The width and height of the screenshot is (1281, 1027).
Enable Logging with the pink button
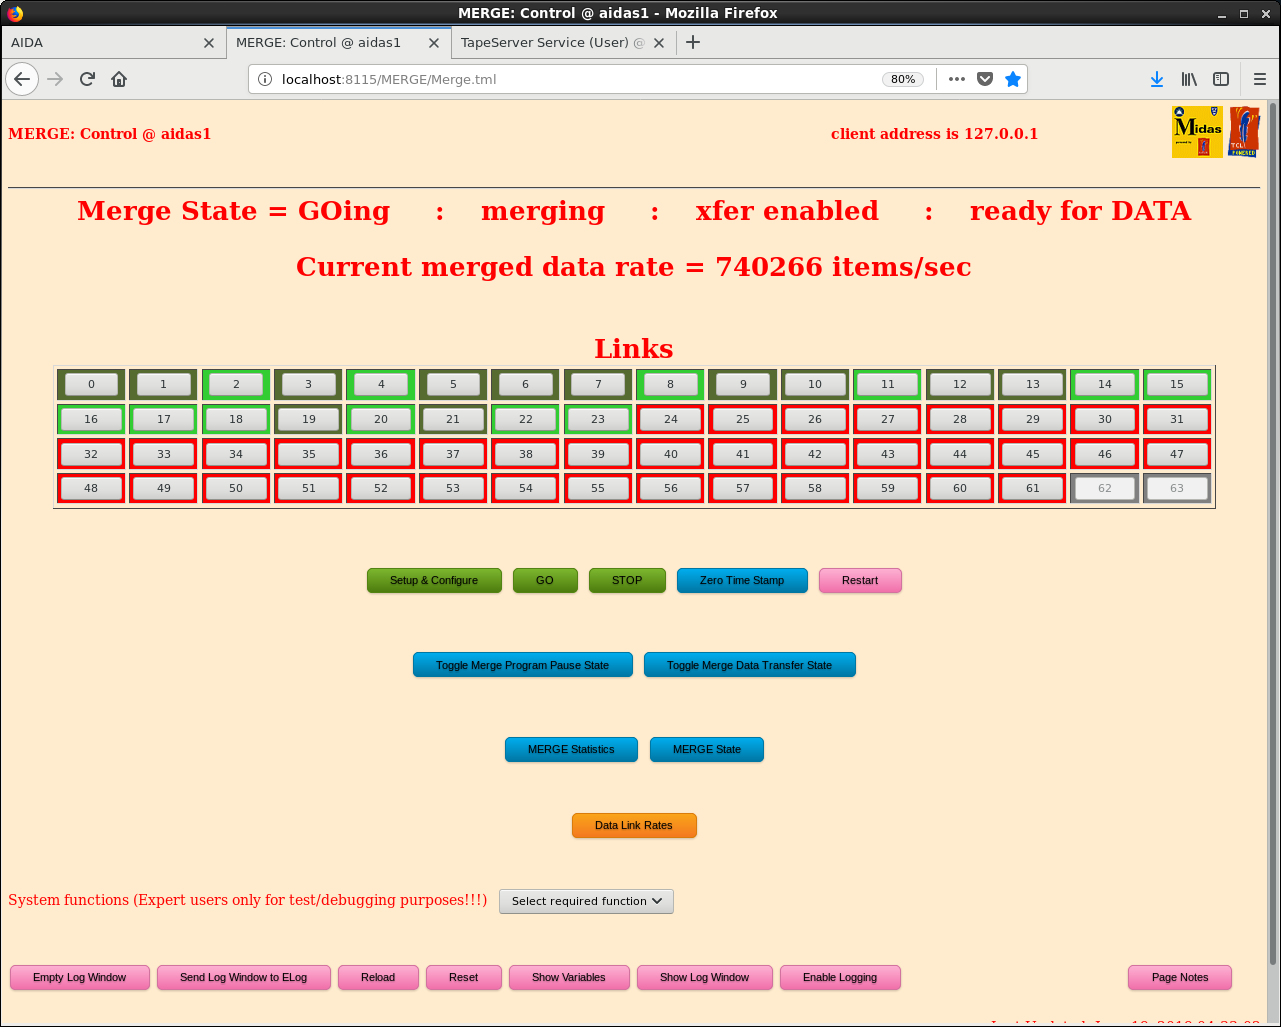click(x=839, y=977)
